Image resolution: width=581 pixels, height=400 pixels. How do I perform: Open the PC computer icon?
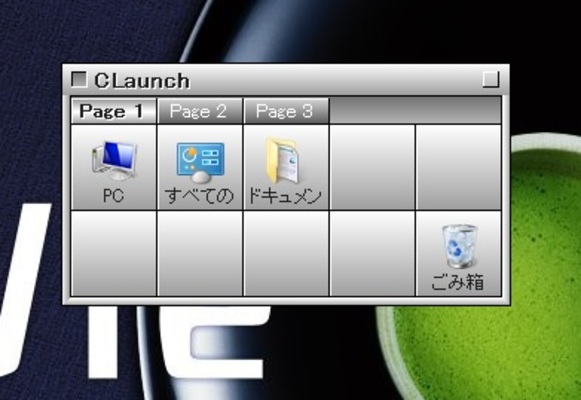coord(114,168)
